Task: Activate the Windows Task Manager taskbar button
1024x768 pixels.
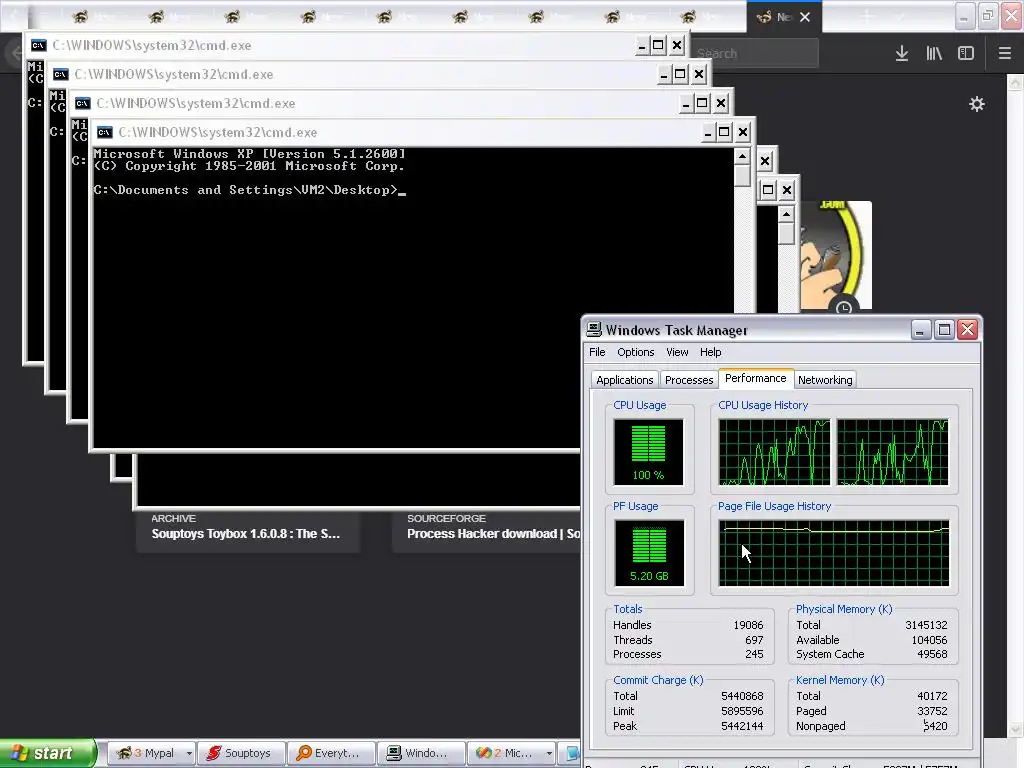Action: (x=421, y=753)
